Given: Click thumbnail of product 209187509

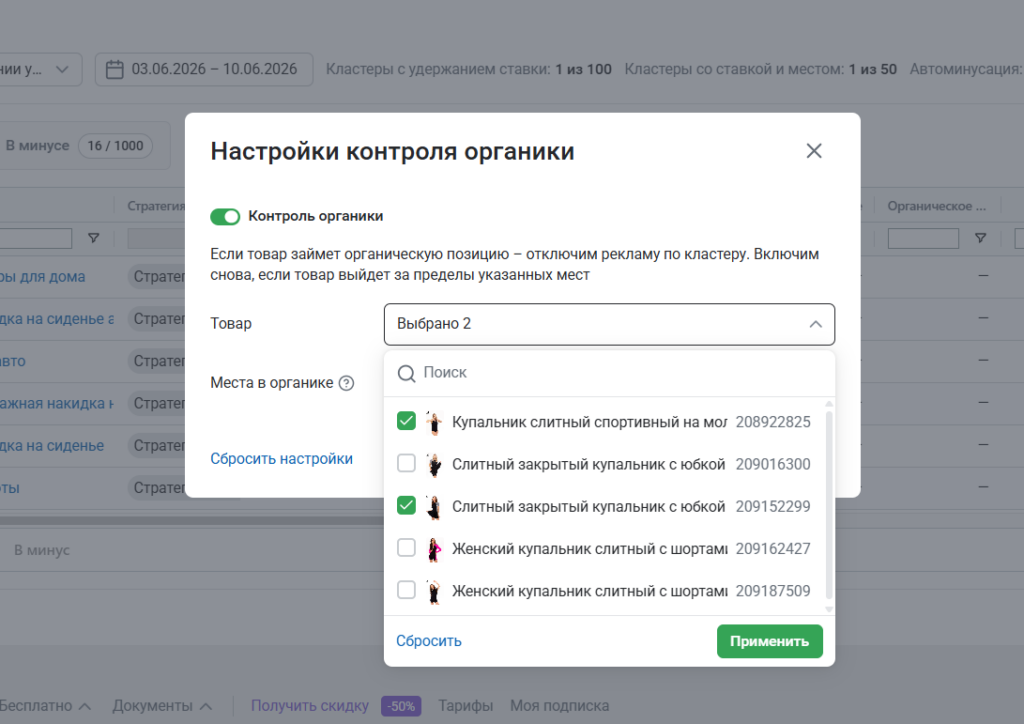Looking at the screenshot, I should click(x=434, y=591).
